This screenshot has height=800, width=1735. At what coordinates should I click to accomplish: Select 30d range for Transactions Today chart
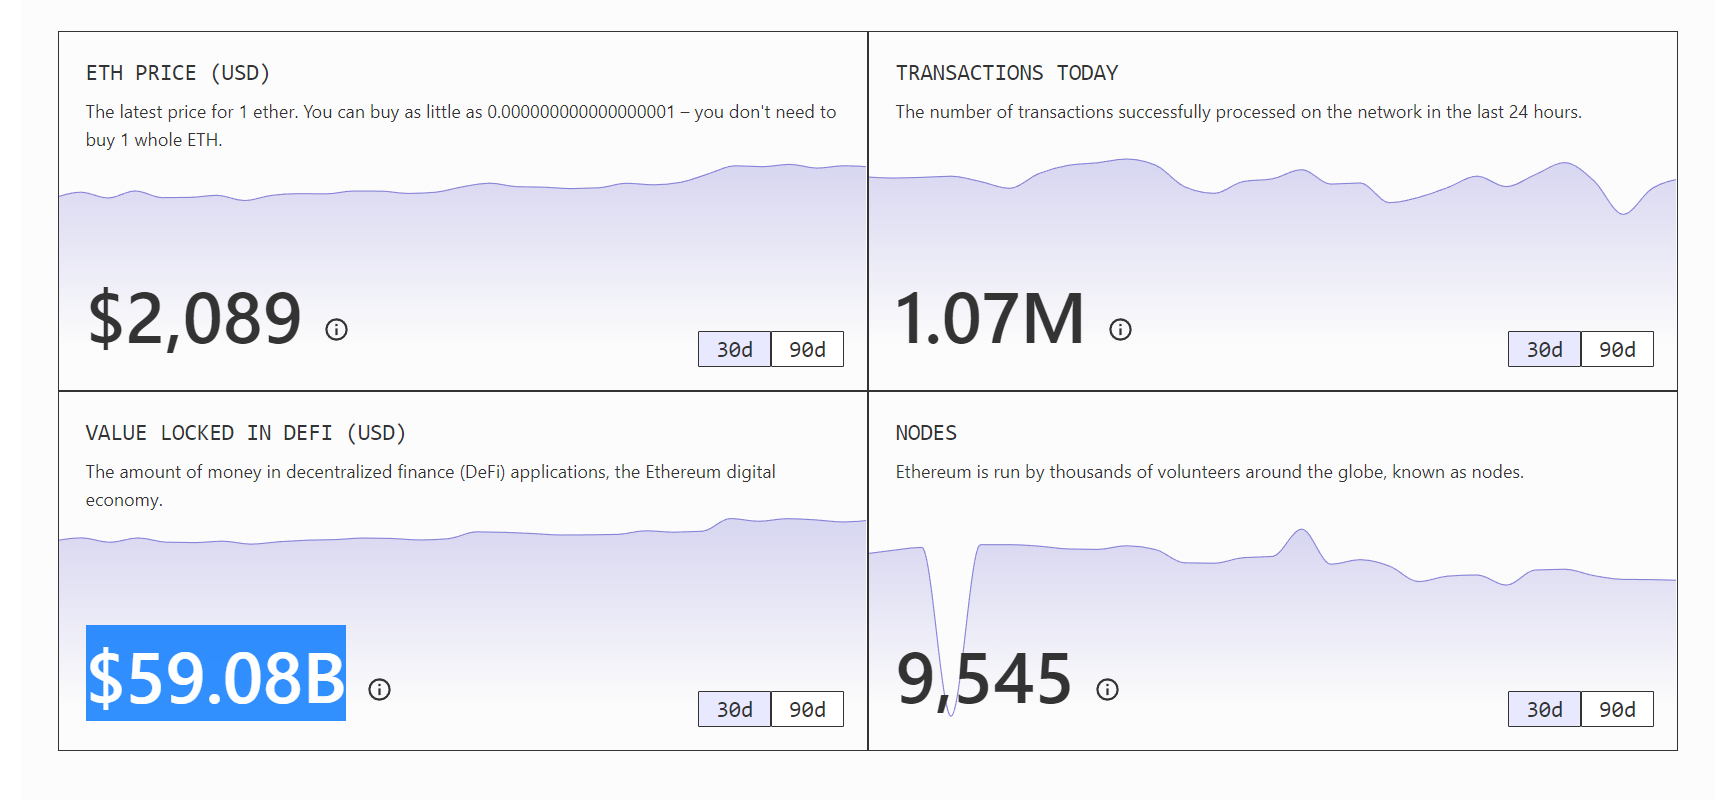point(1545,349)
